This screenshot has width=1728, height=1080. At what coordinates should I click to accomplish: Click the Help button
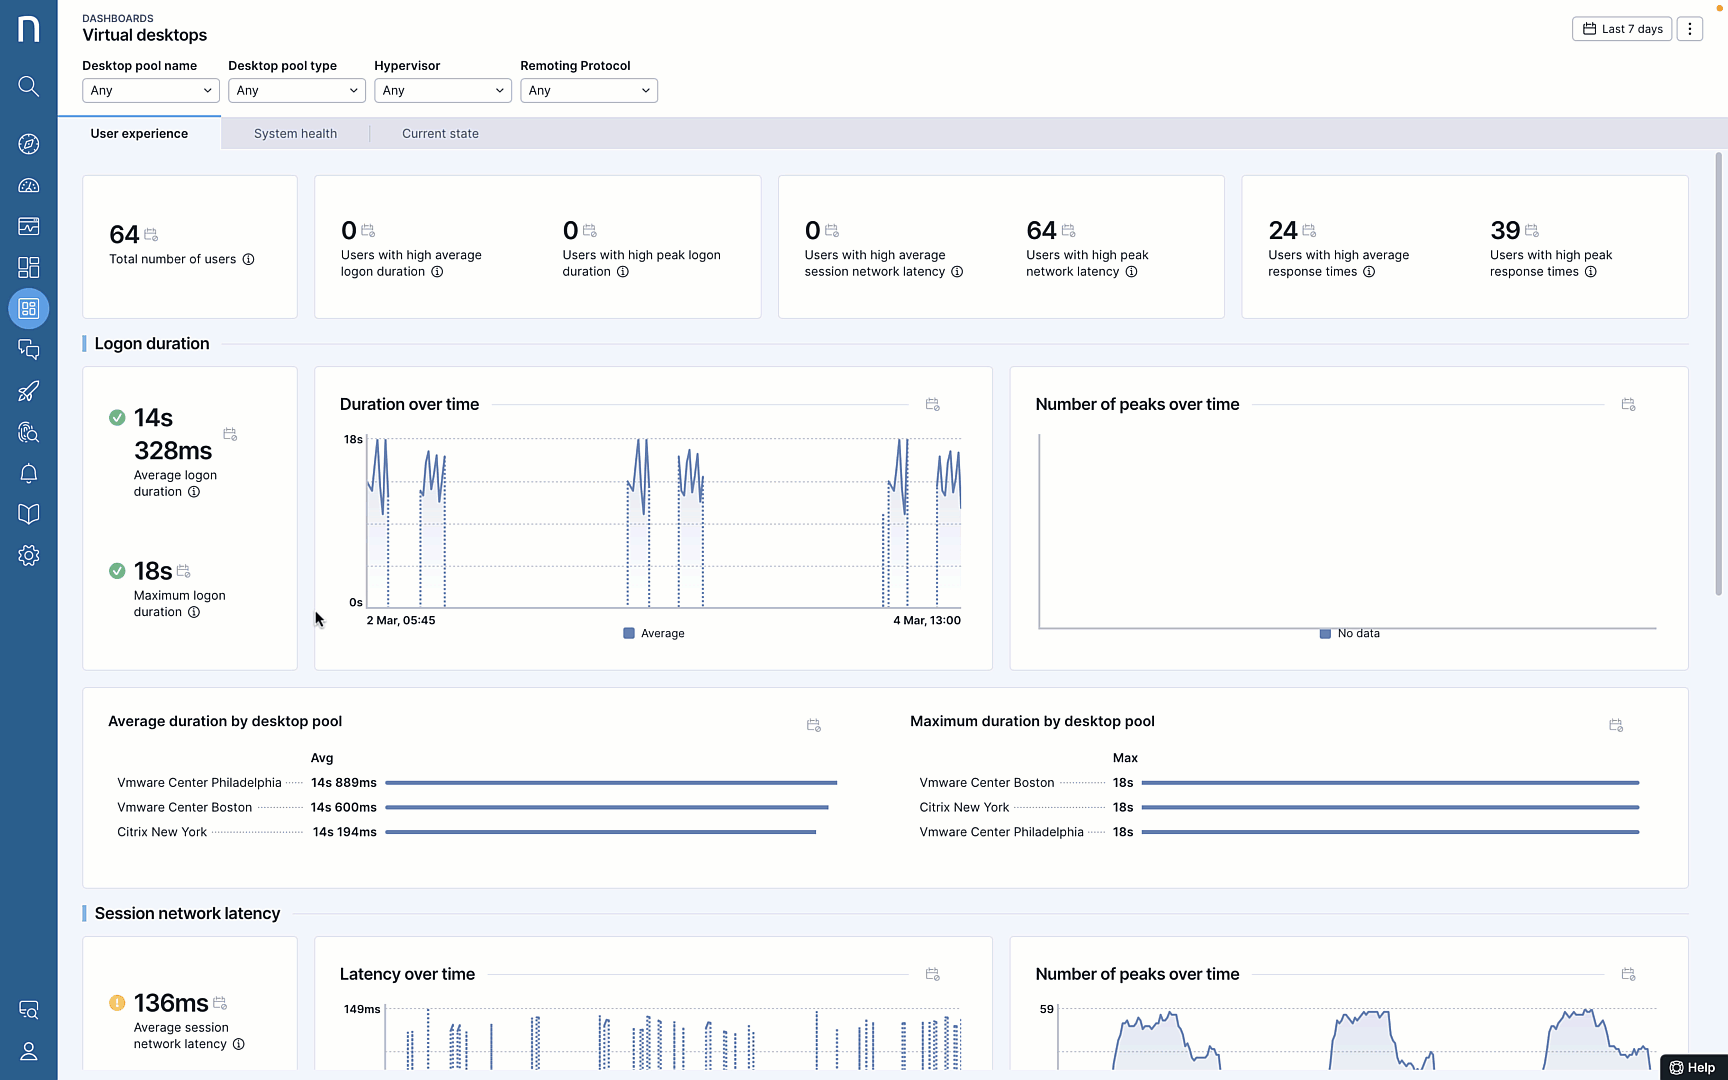coord(1692,1067)
